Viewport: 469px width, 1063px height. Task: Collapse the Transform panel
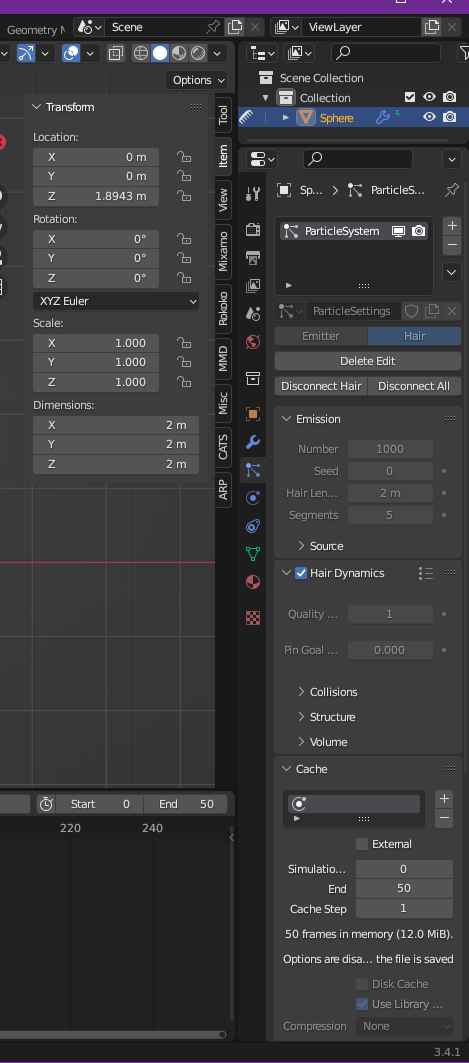37,107
